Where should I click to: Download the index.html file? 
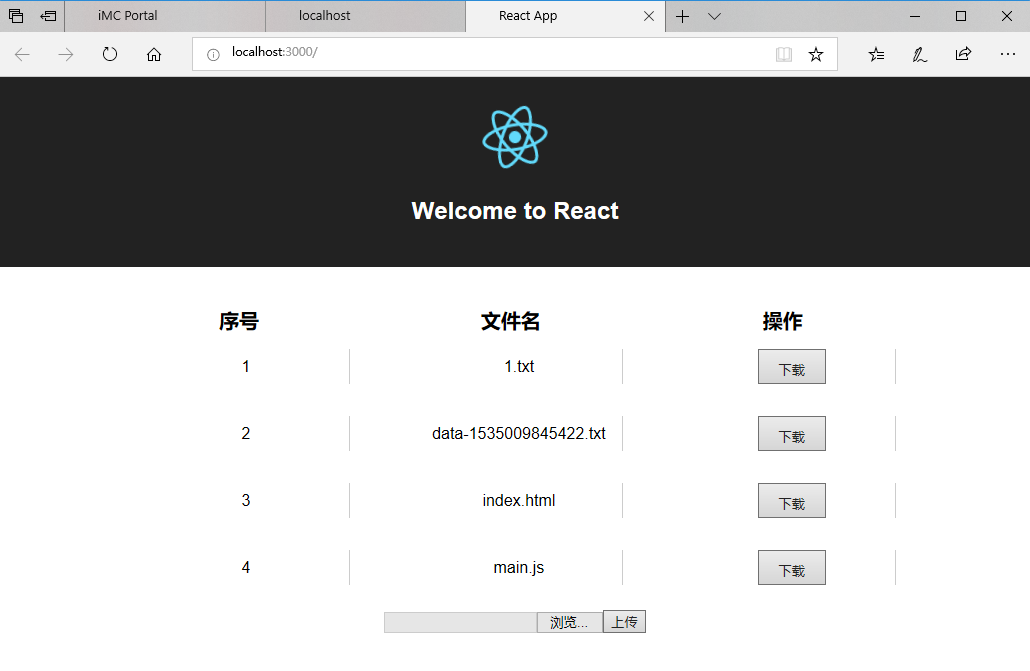[792, 501]
